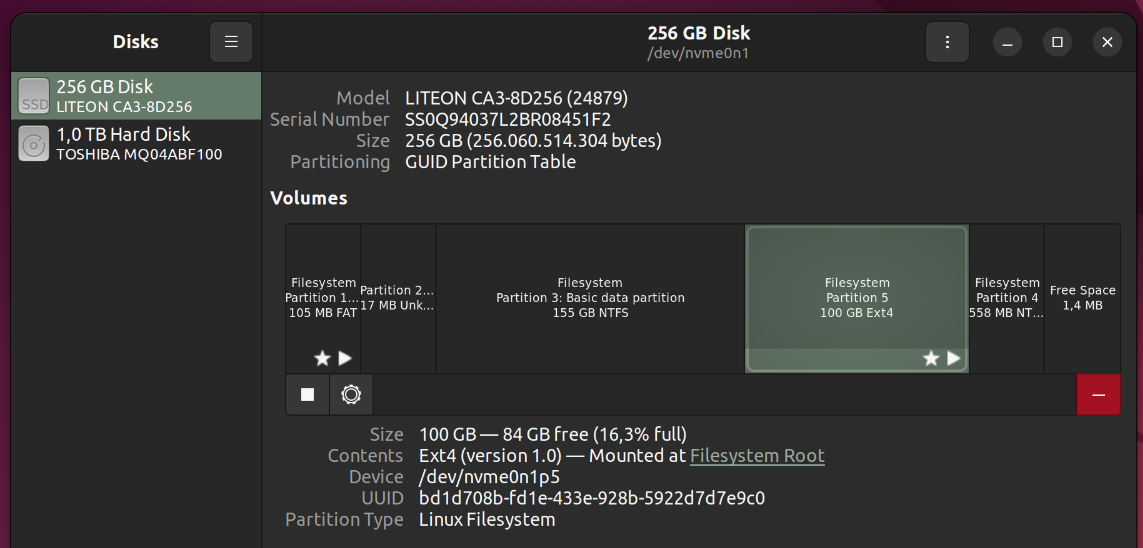Screen dimensions: 1143x548
Task: Select LITEON CA3-8D256 in the sidebar
Action: pos(124,107)
